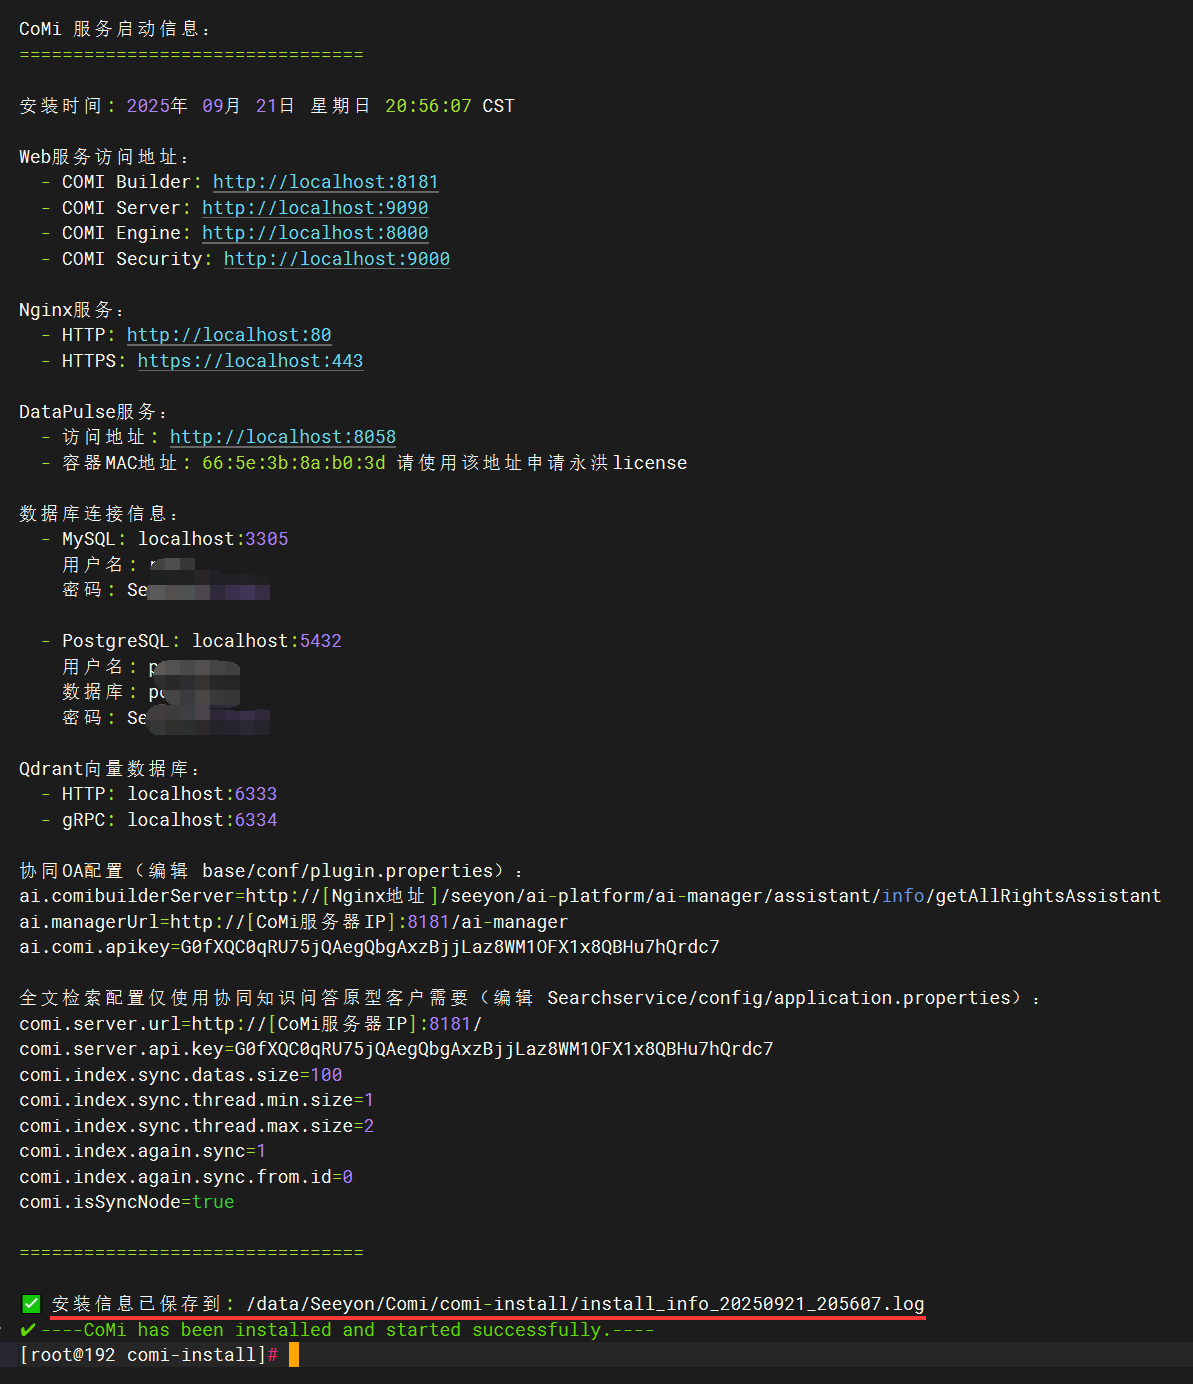The width and height of the screenshot is (1193, 1384).
Task: Click the PostgreSQL port '5432'
Action: click(321, 641)
